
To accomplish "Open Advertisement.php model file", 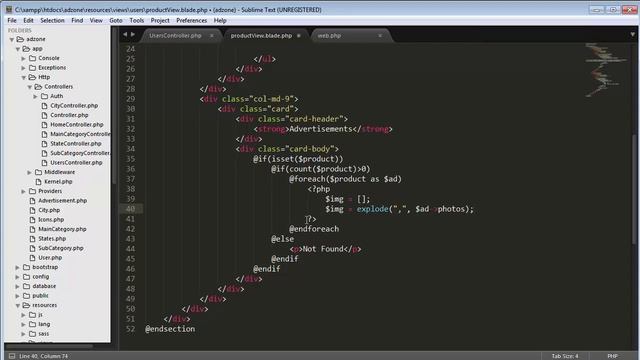I will tap(62, 201).
